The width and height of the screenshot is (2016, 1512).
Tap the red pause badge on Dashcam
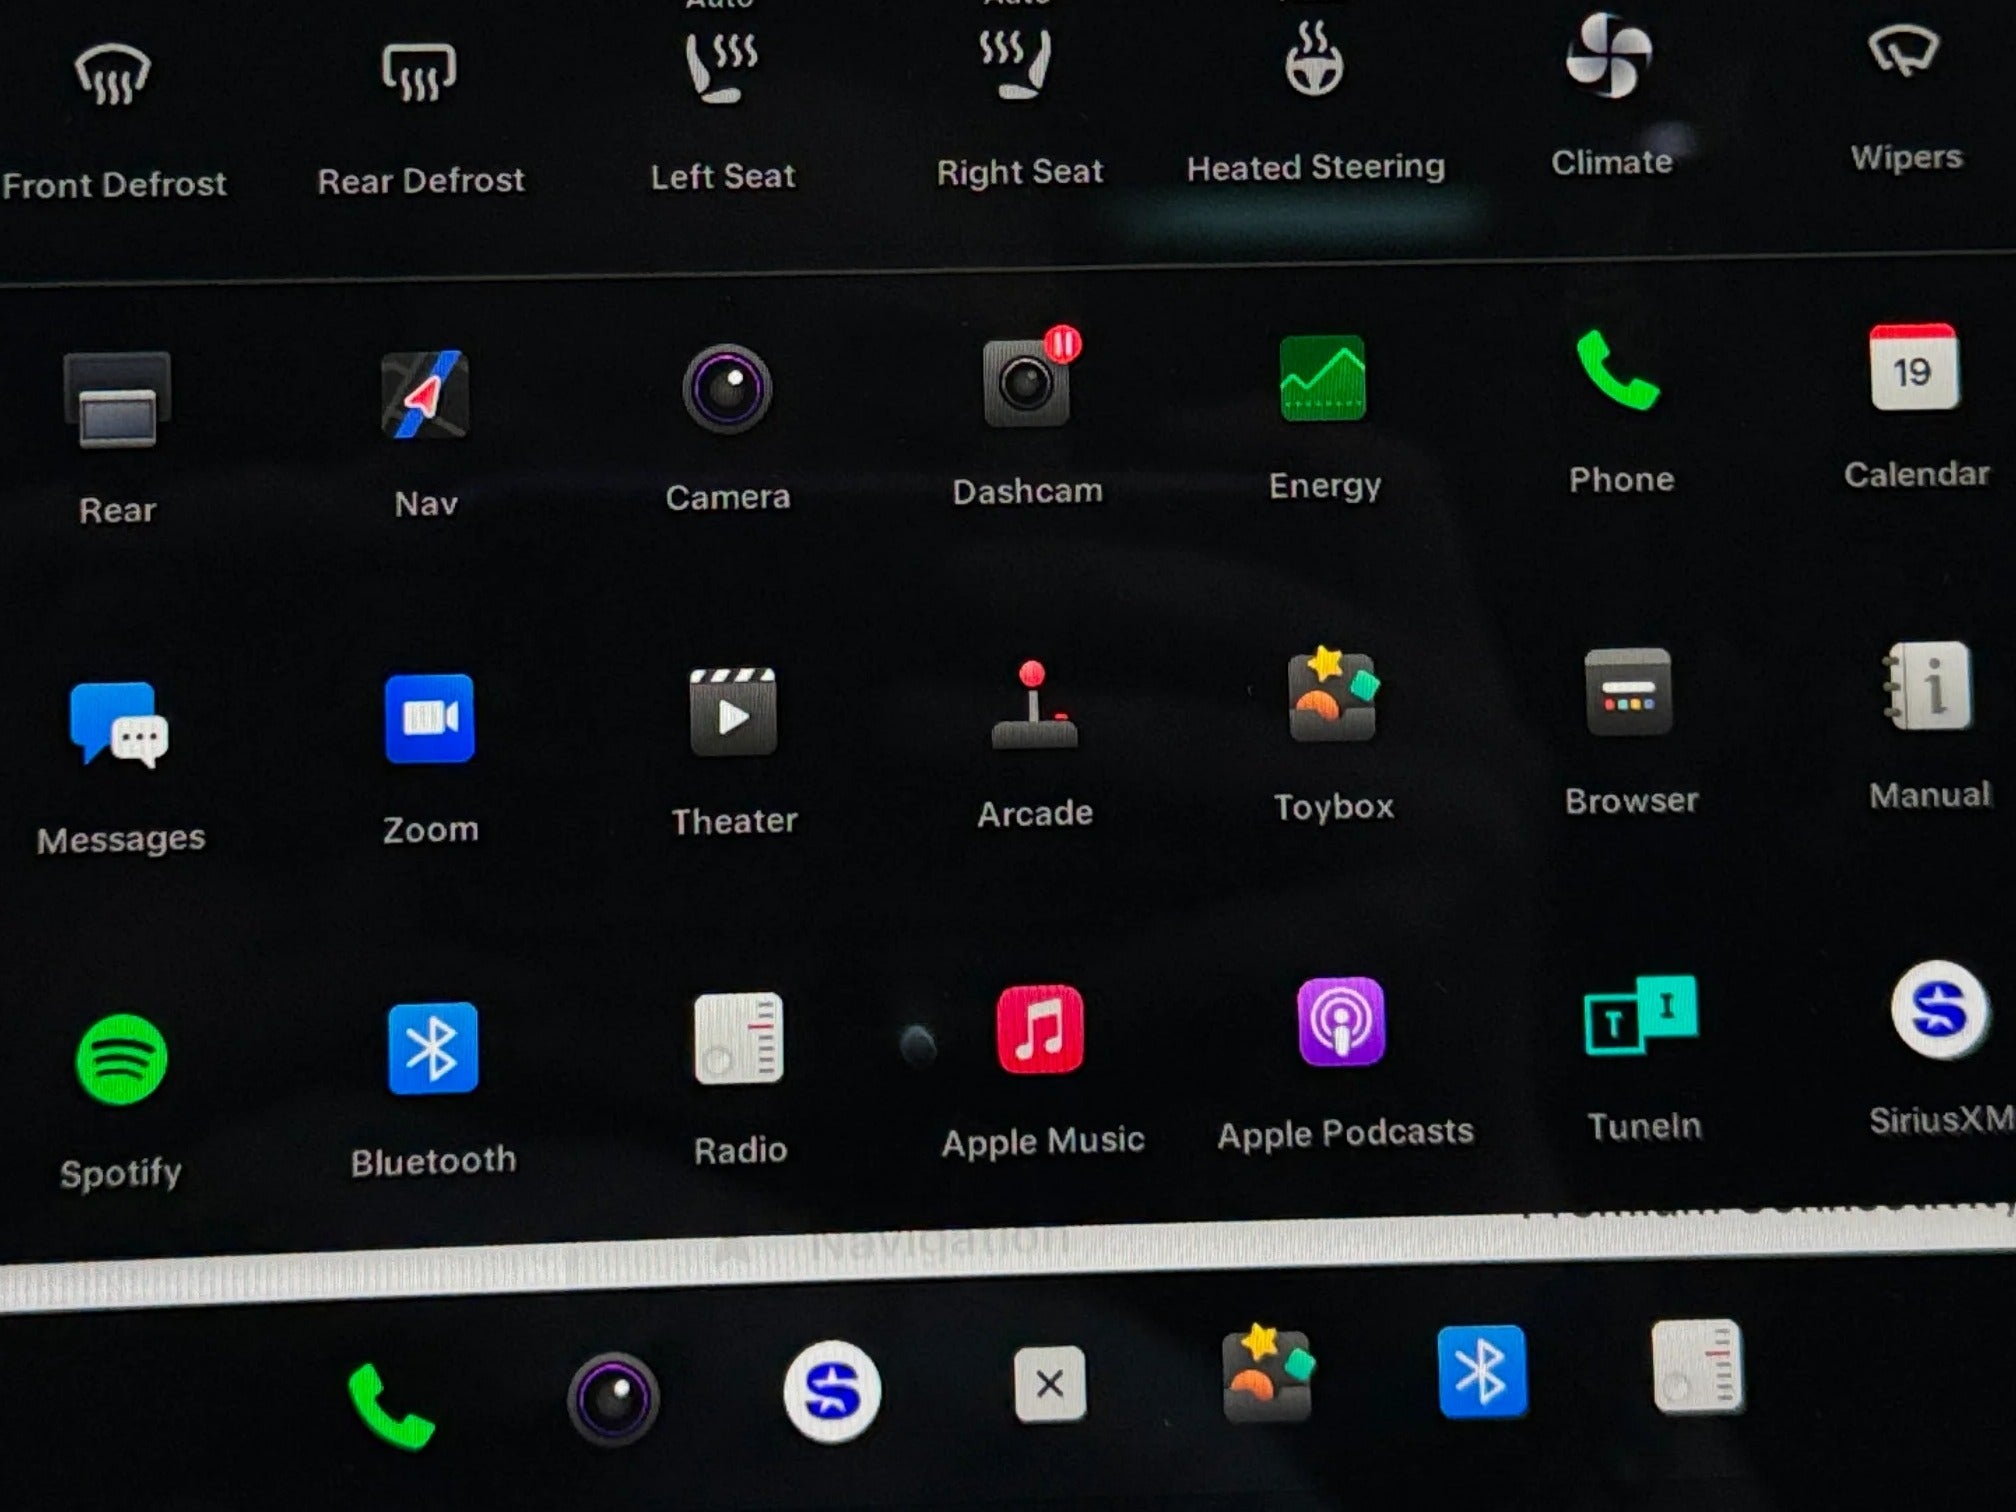(1063, 344)
